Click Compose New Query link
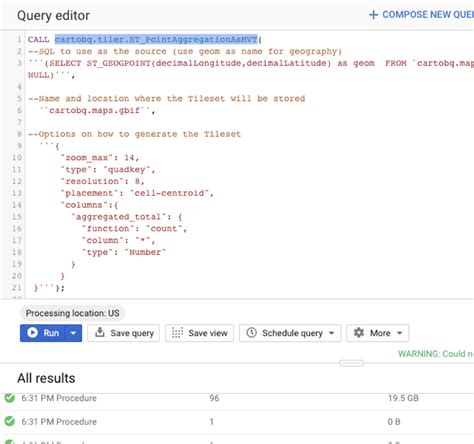The image size is (474, 444). (428, 15)
